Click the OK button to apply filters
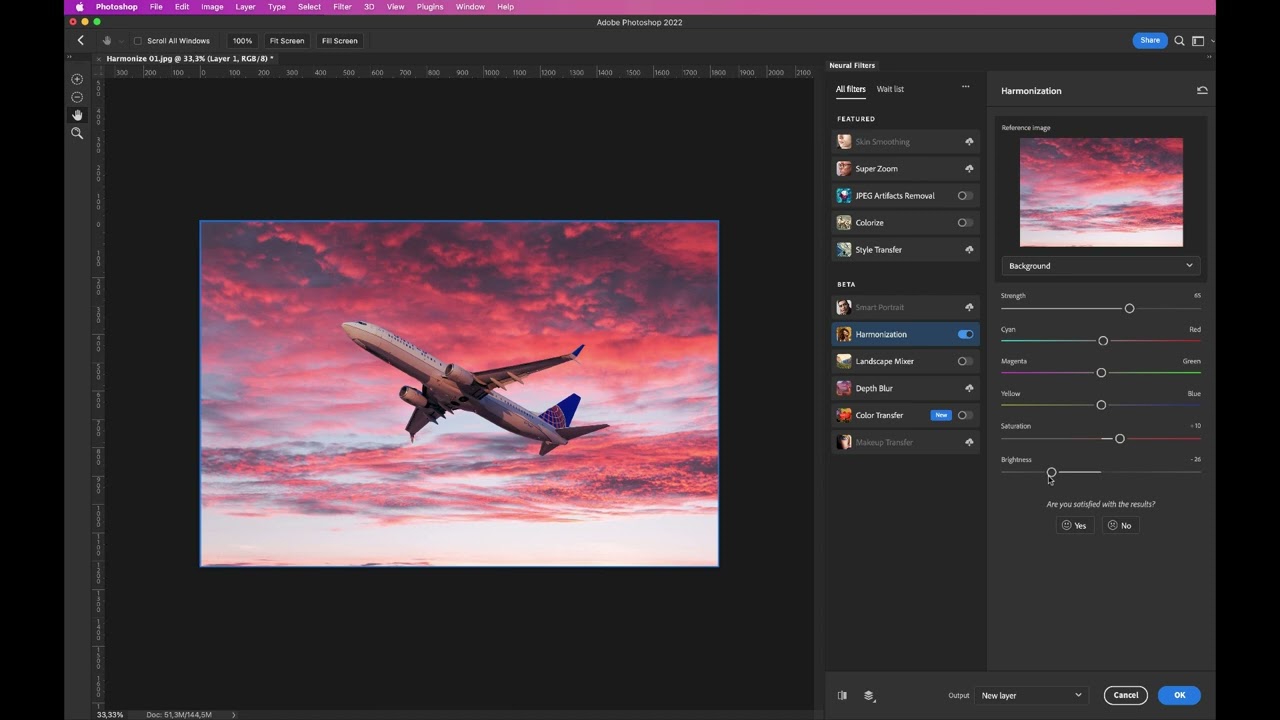This screenshot has width=1280, height=720. pyautogui.click(x=1179, y=695)
